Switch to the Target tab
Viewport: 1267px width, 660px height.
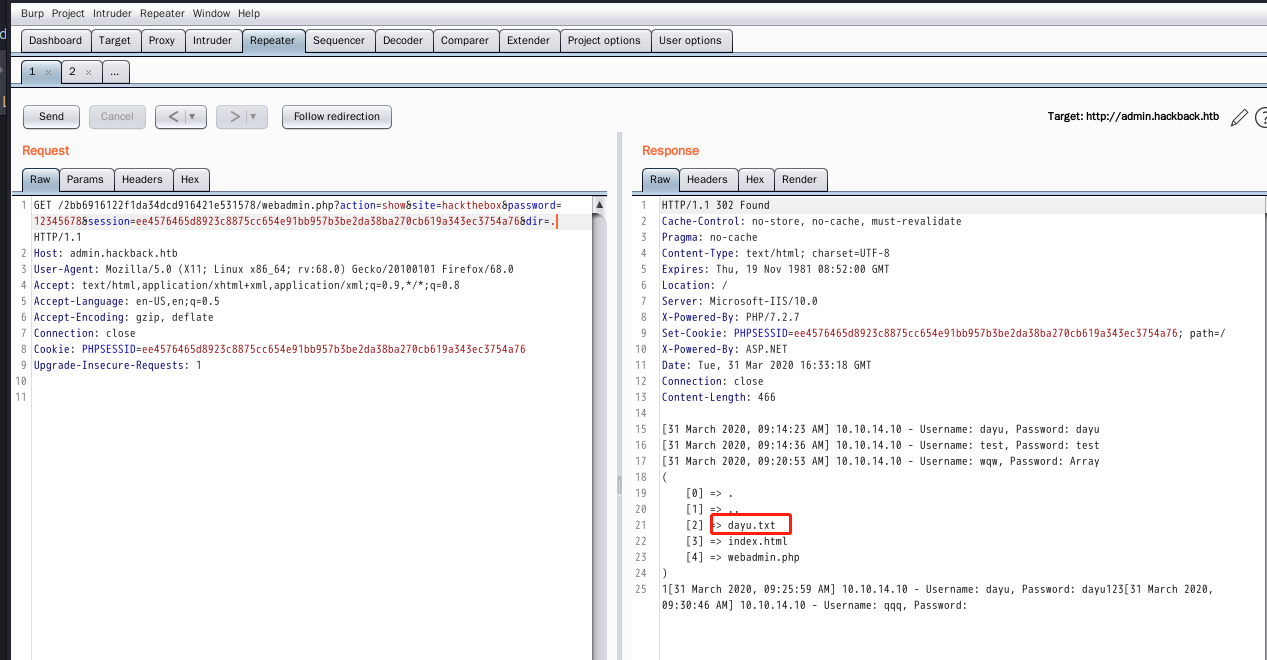pos(114,41)
